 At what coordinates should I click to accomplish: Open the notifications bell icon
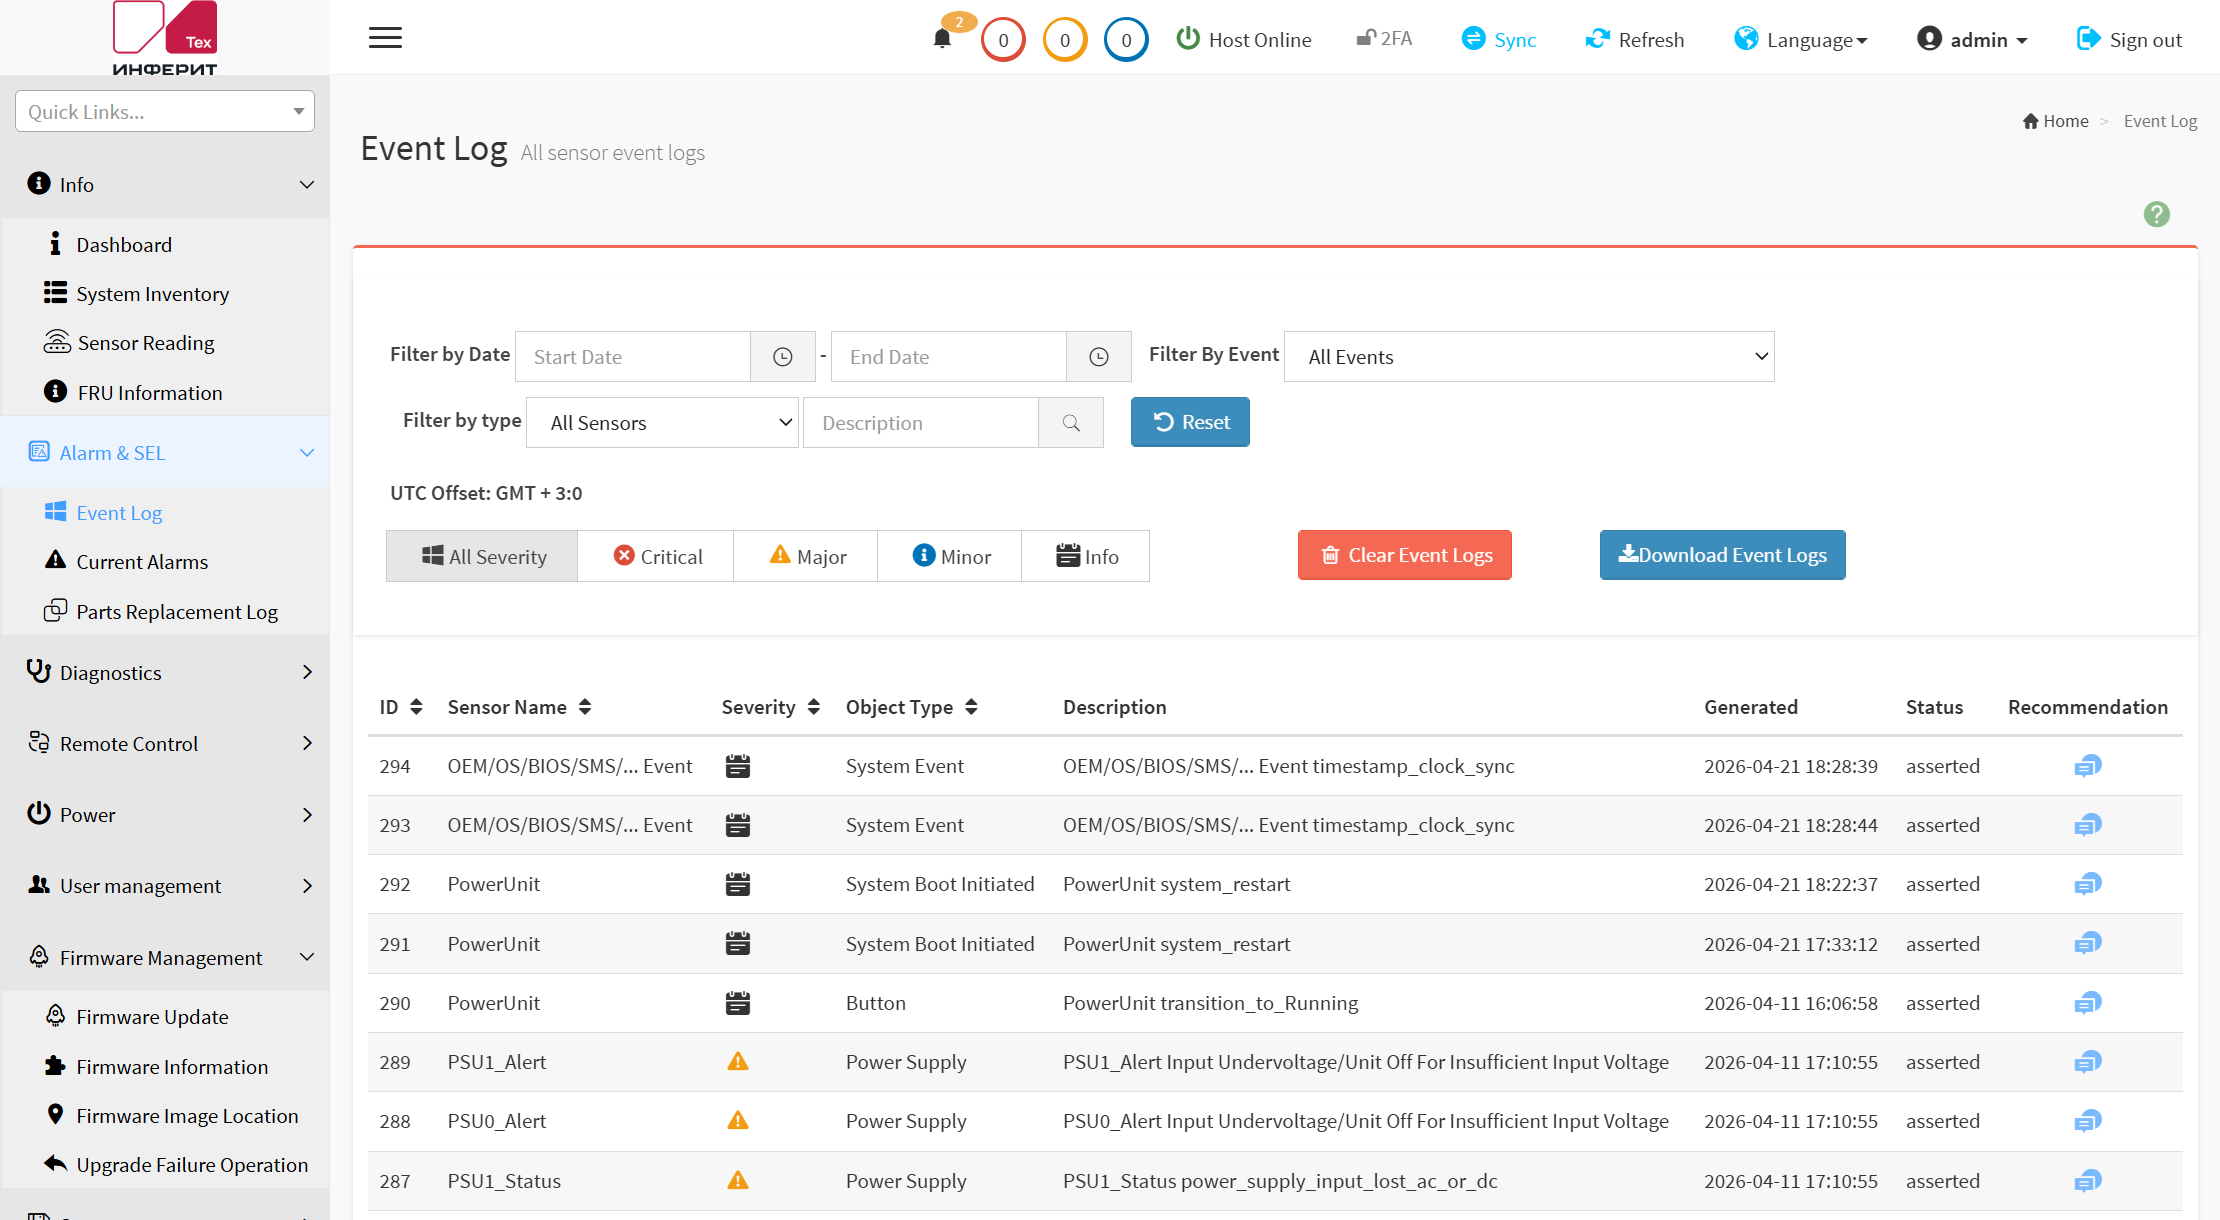[942, 39]
